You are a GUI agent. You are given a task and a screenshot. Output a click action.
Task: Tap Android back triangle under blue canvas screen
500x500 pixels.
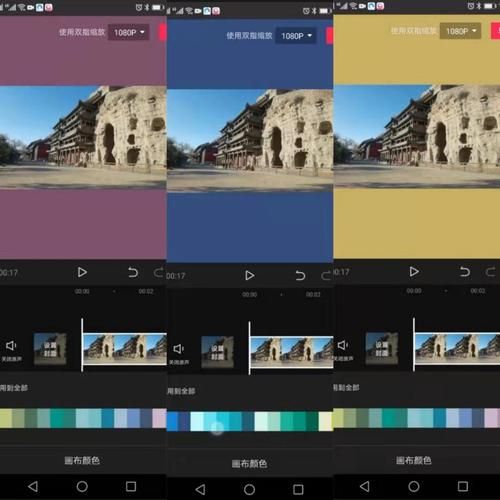pos(200,489)
